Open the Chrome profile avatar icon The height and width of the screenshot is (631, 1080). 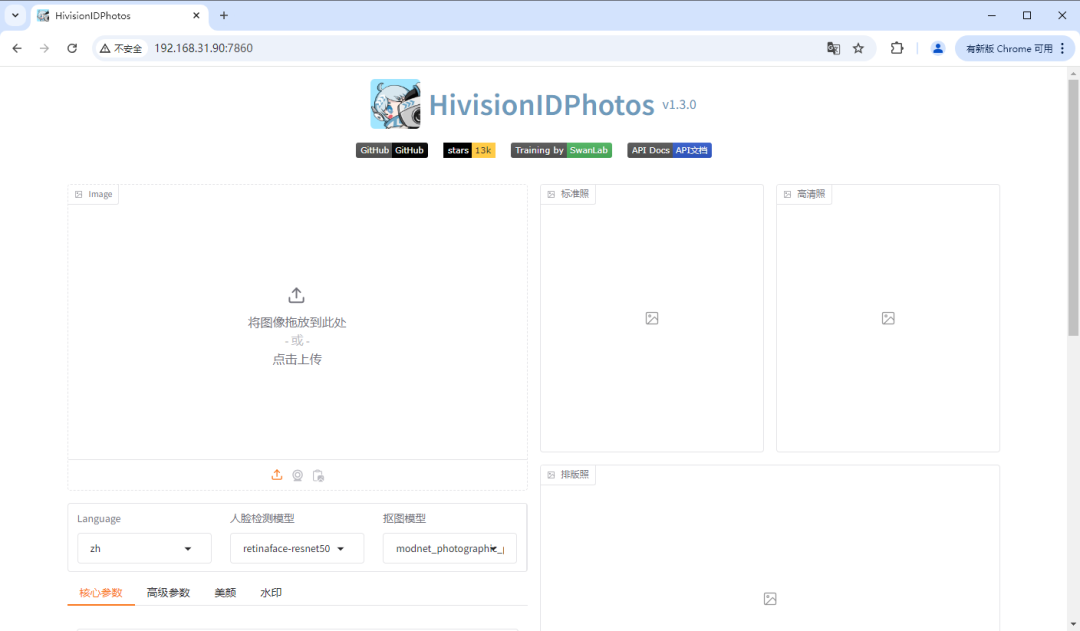[937, 48]
